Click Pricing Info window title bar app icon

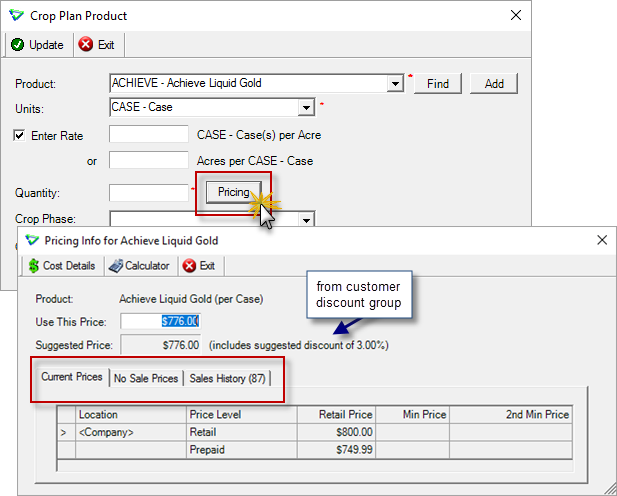click(x=32, y=241)
